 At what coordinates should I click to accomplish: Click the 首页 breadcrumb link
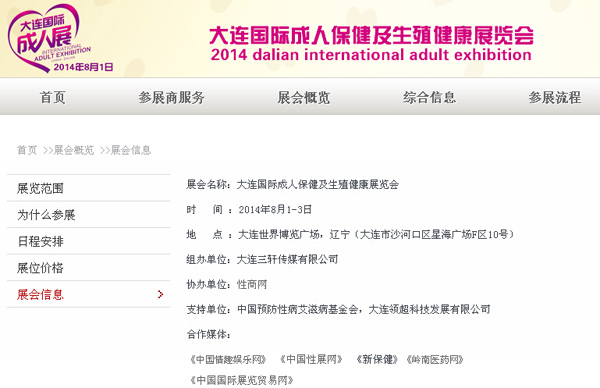coord(27,150)
